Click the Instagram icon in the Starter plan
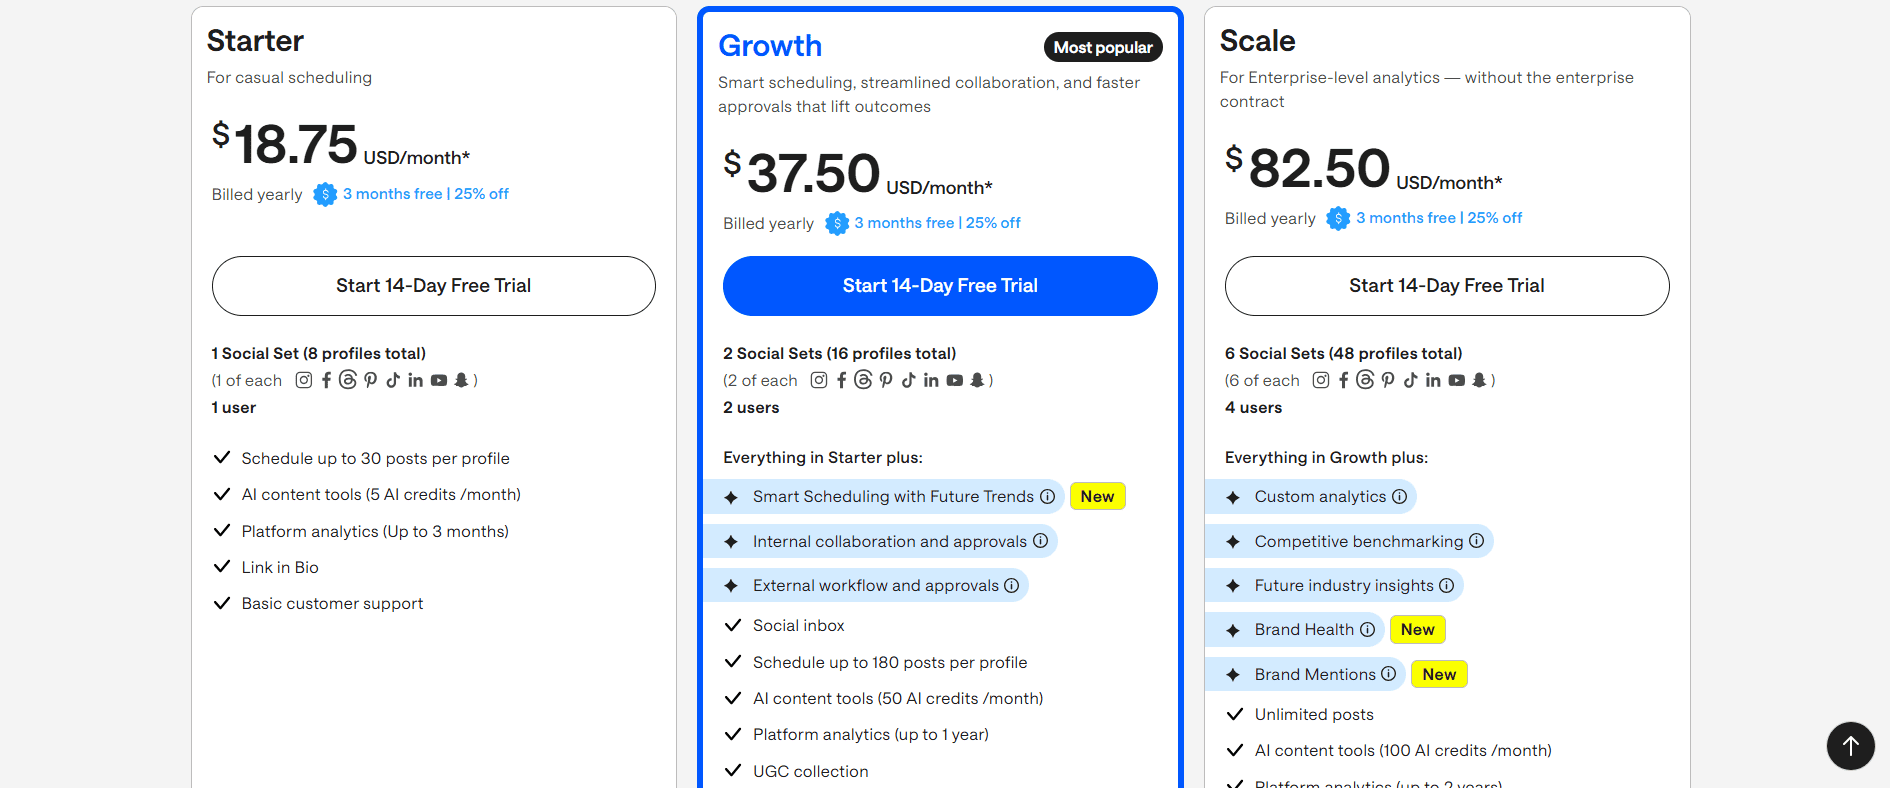This screenshot has width=1890, height=788. (304, 380)
